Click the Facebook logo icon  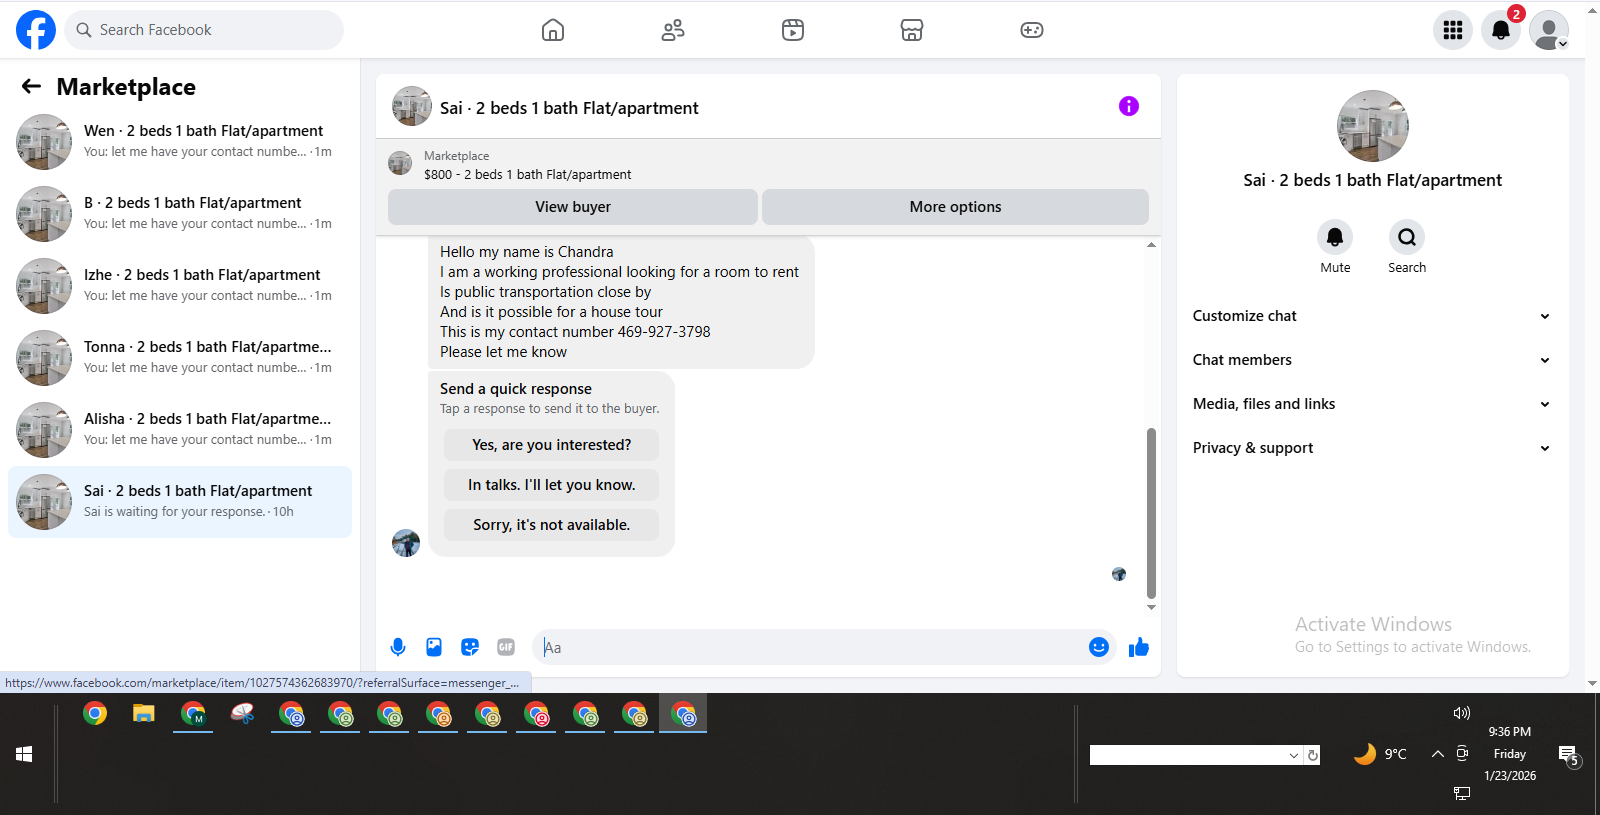[x=36, y=30]
